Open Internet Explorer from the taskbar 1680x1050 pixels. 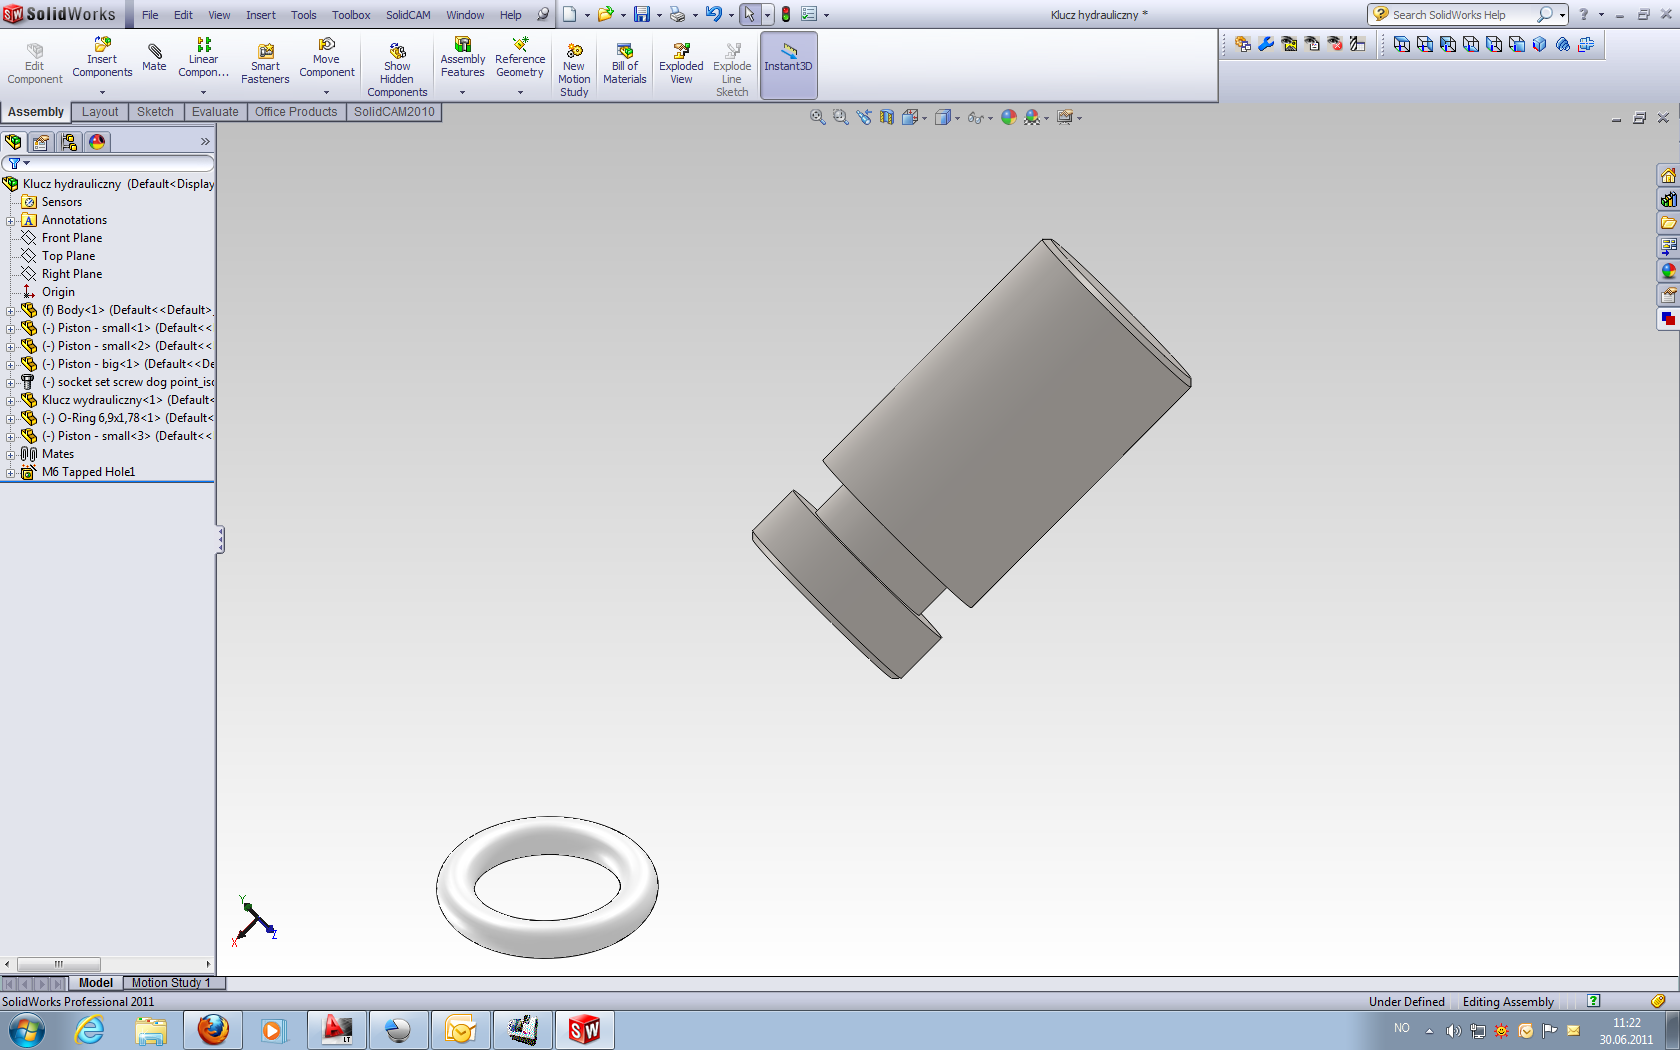[90, 1029]
